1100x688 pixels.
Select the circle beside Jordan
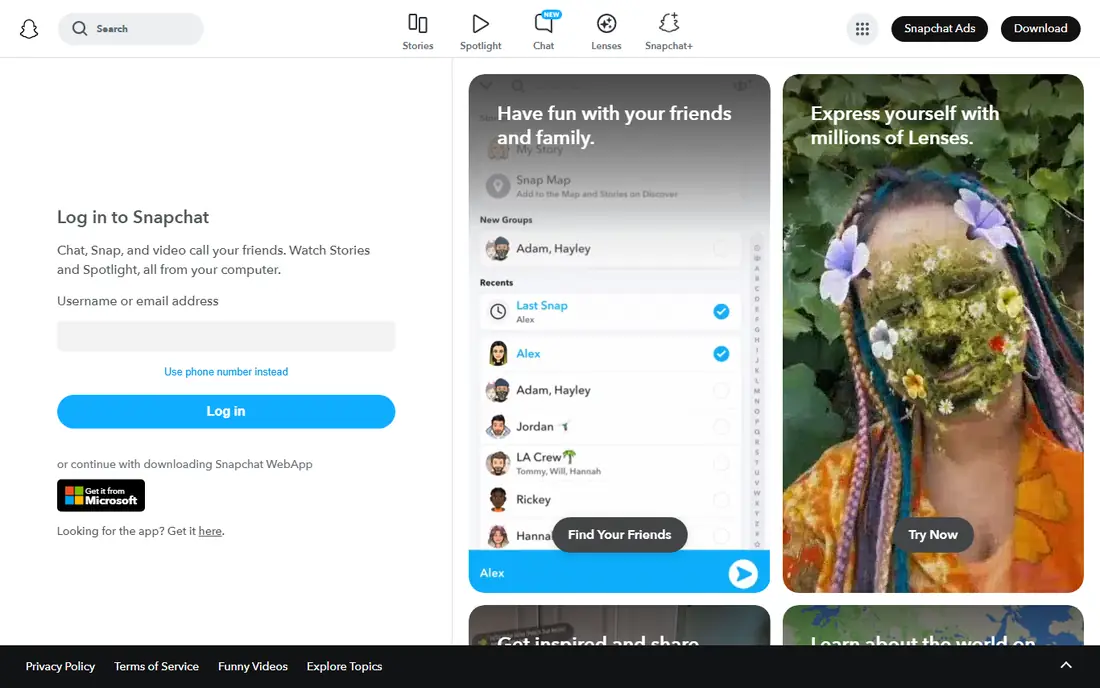click(721, 426)
